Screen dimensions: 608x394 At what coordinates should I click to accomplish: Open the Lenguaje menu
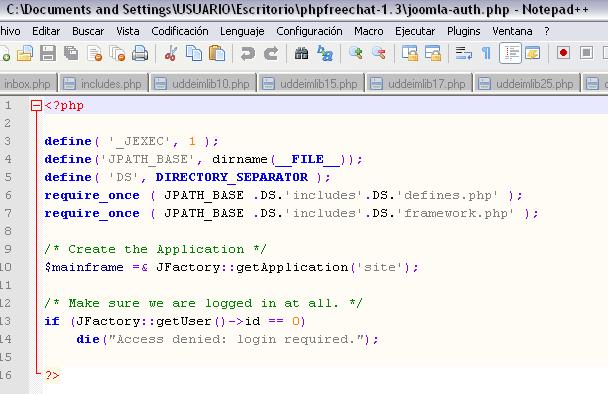point(242,31)
